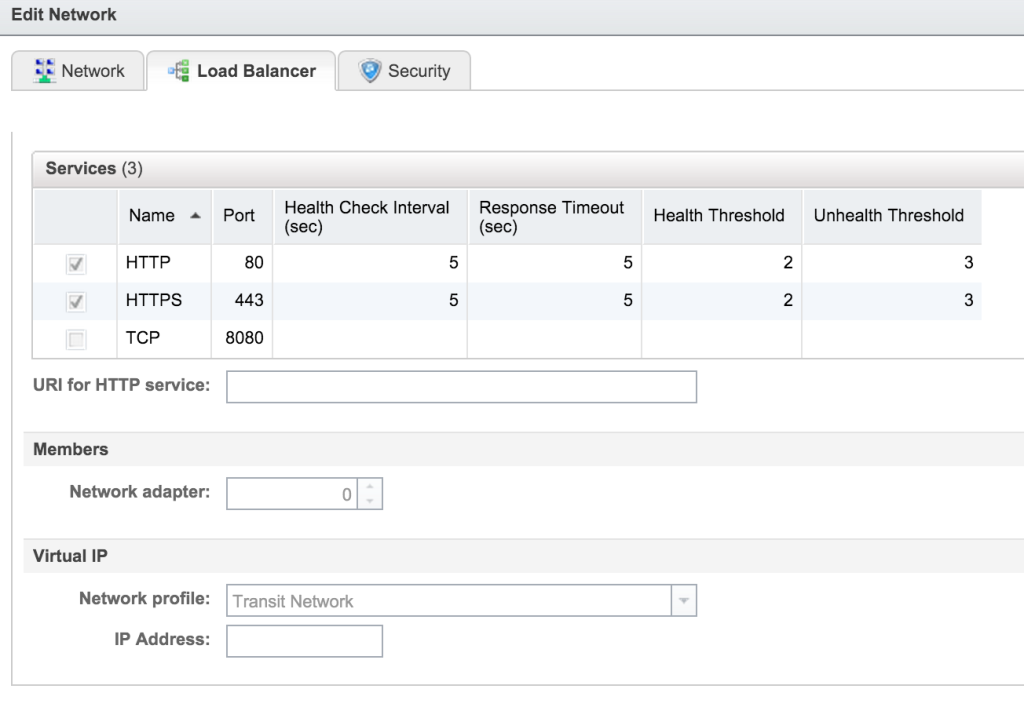Toggle the HTTPS service checkbox

click(76, 301)
